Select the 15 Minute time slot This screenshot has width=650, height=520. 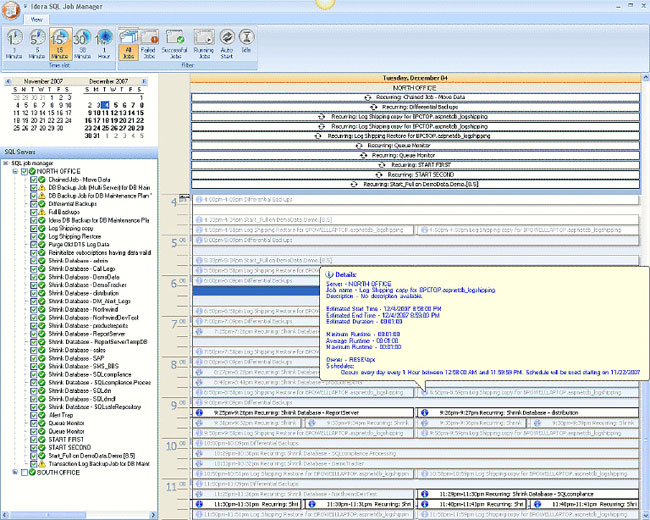[x=60, y=44]
